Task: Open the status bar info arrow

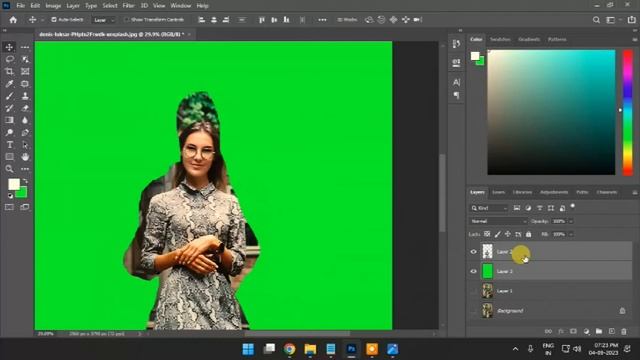Action: pyautogui.click(x=140, y=334)
